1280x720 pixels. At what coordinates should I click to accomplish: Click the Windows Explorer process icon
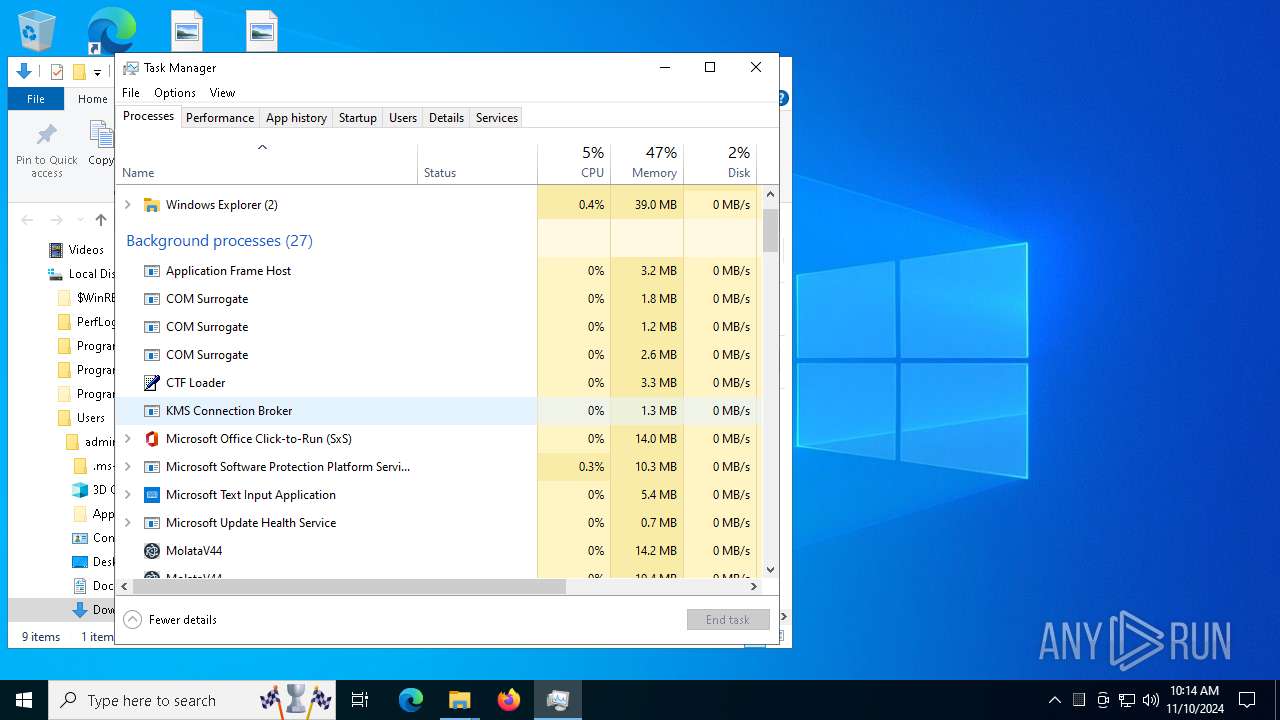(x=152, y=205)
